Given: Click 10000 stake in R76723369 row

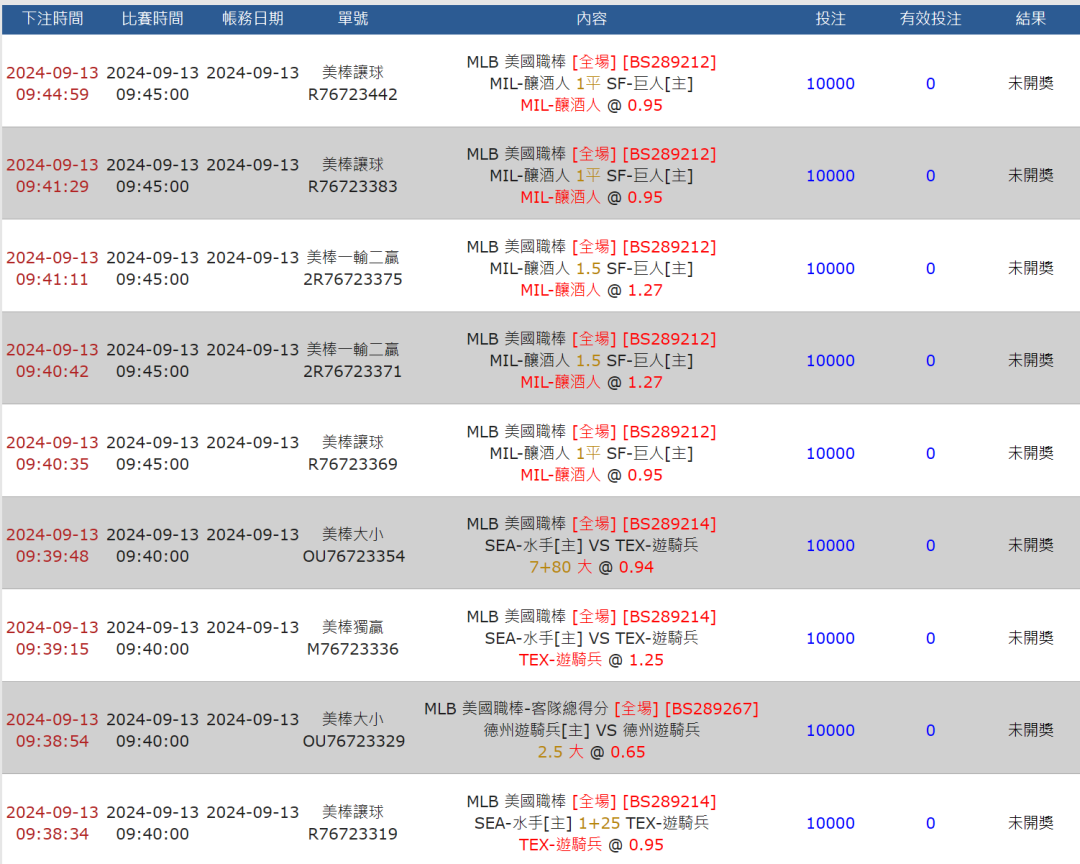Looking at the screenshot, I should (830, 454).
